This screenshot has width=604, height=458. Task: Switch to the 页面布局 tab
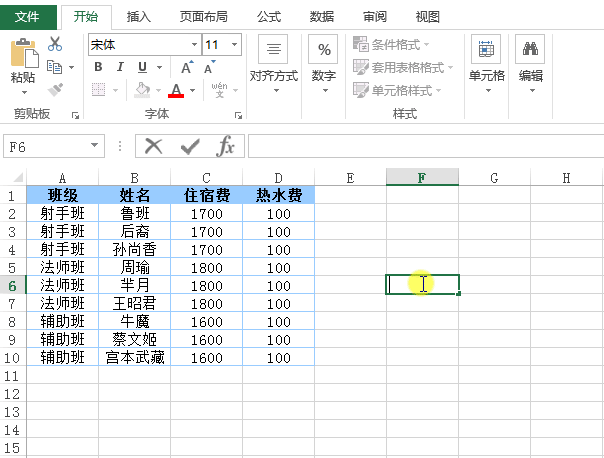click(204, 17)
